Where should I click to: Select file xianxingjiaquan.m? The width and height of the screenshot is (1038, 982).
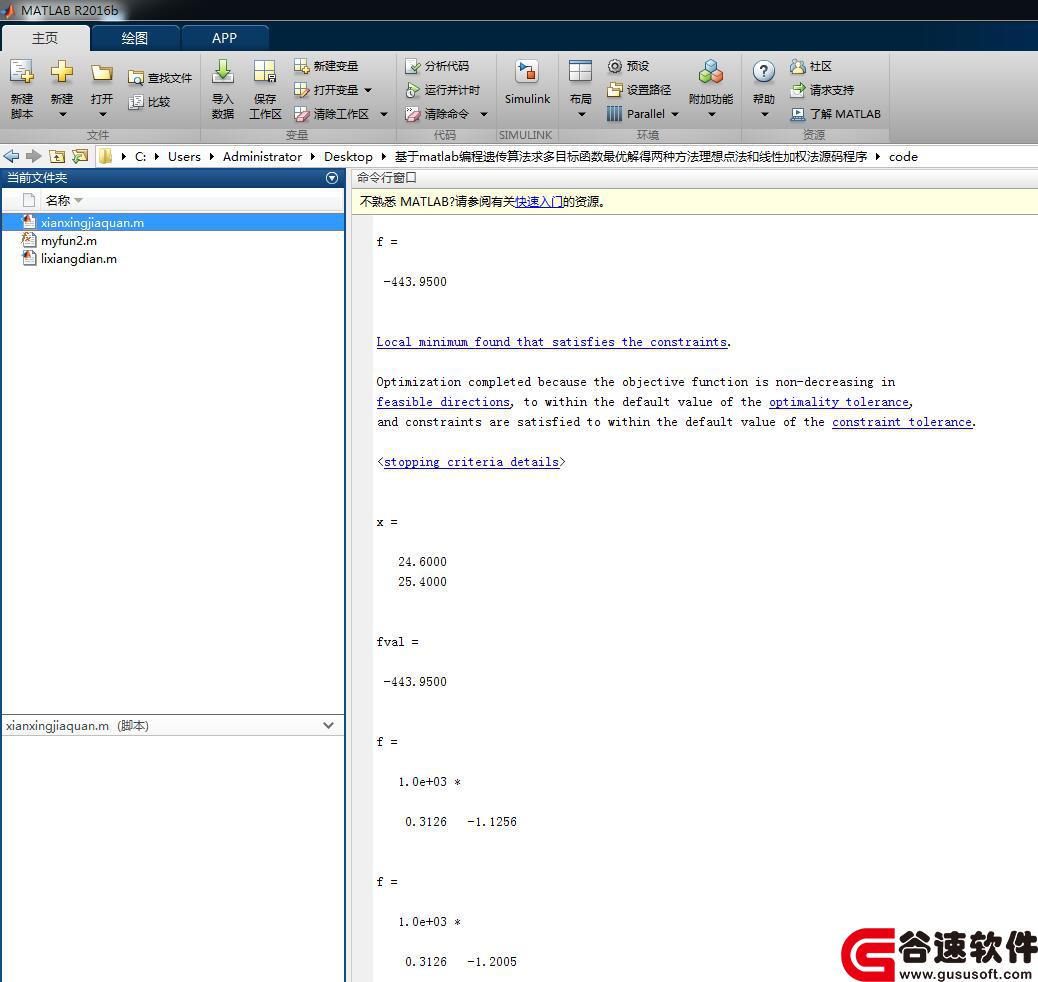(173, 222)
